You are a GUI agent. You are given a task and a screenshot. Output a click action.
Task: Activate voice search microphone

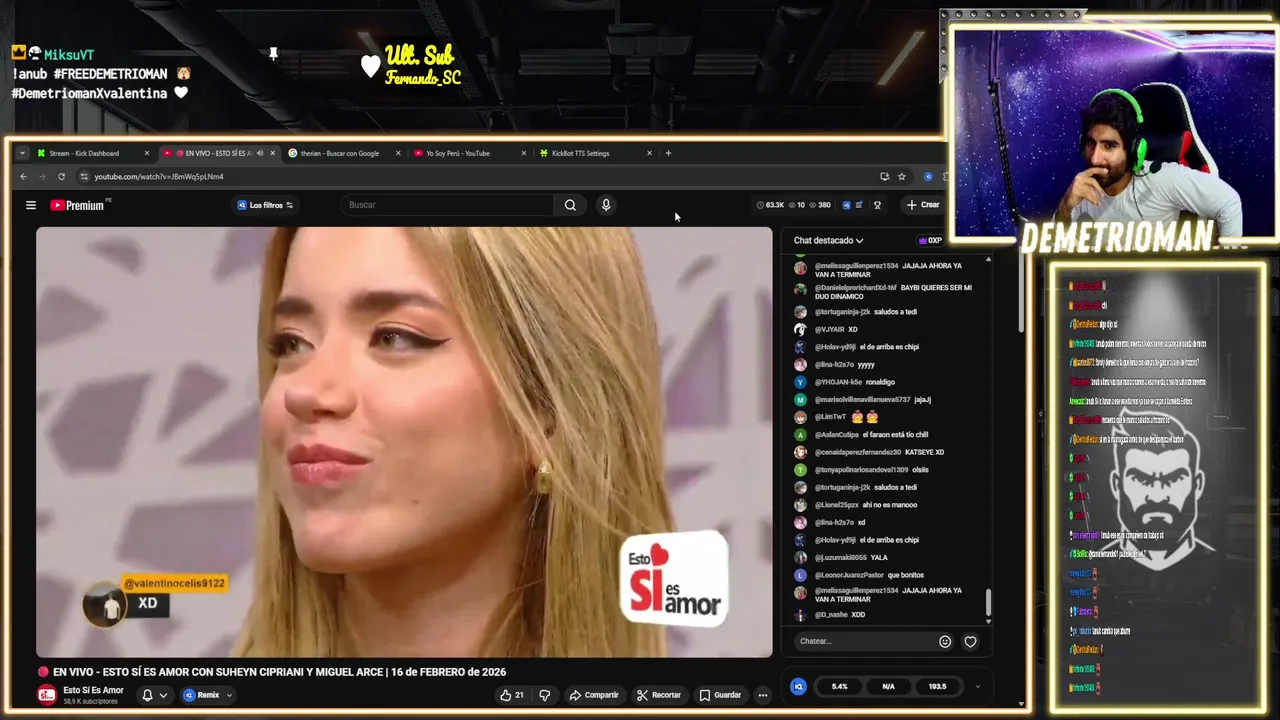606,205
